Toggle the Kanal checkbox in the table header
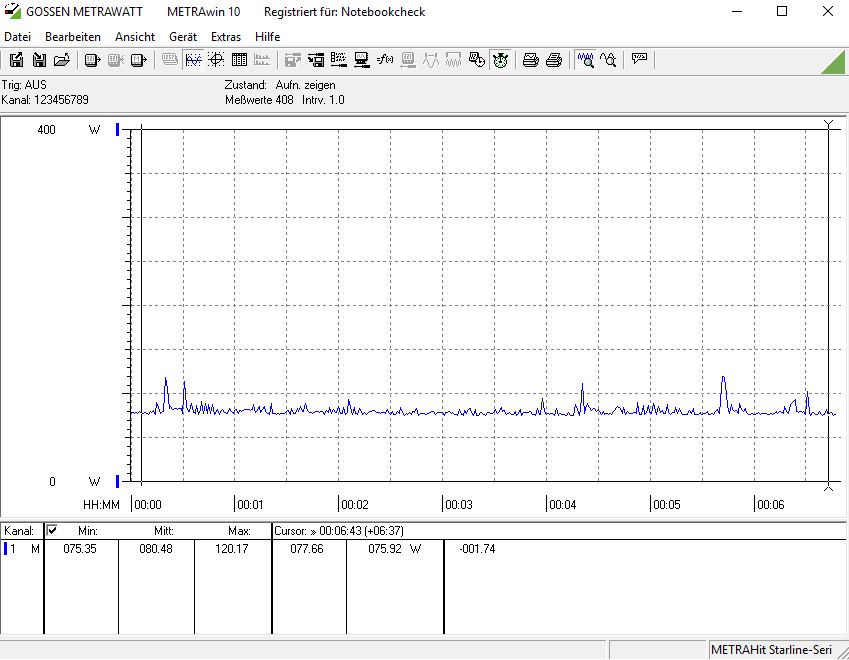The width and height of the screenshot is (849, 660). pos(52,530)
